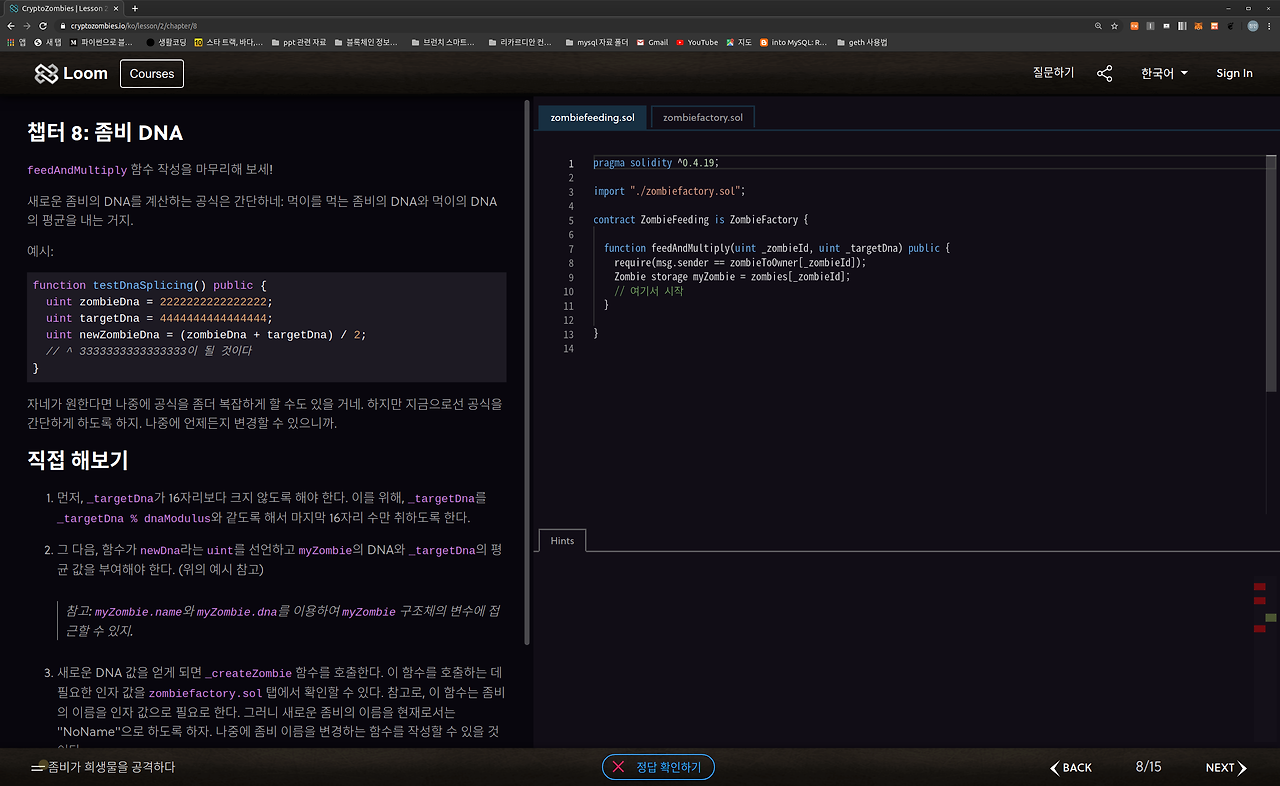
Task: Click the 직접 해보기 heading
Action: tap(78, 460)
